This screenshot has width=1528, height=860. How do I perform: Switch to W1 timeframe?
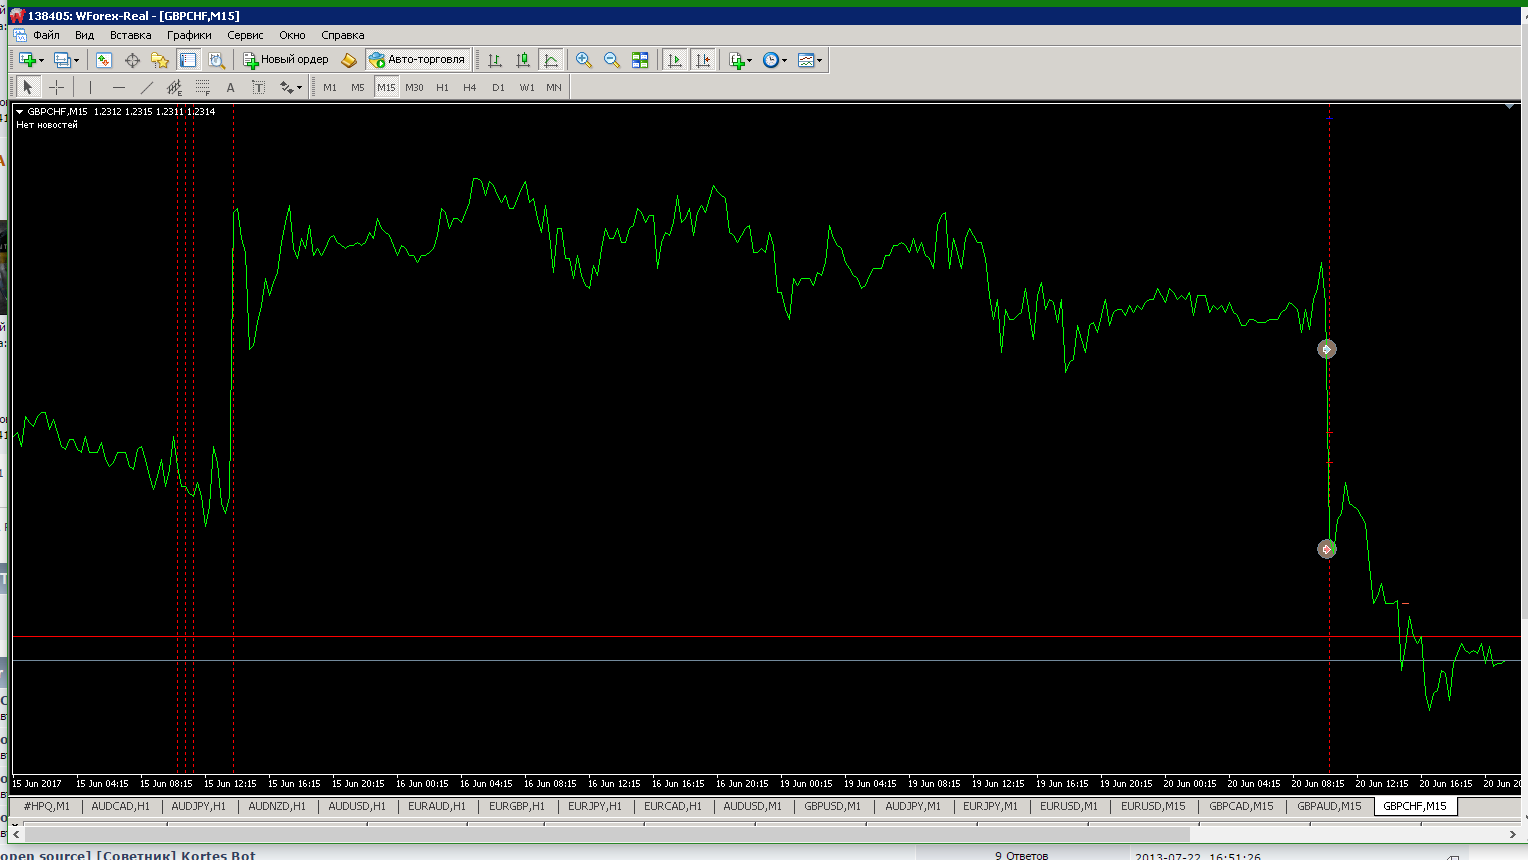[527, 87]
